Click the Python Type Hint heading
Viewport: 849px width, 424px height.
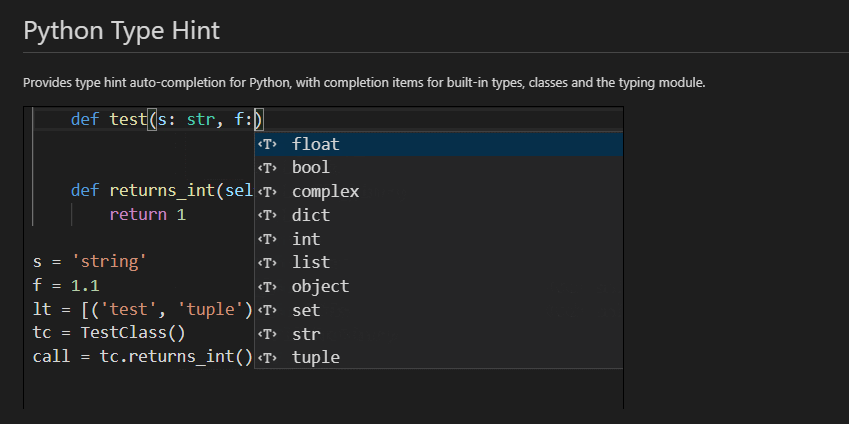tap(122, 30)
